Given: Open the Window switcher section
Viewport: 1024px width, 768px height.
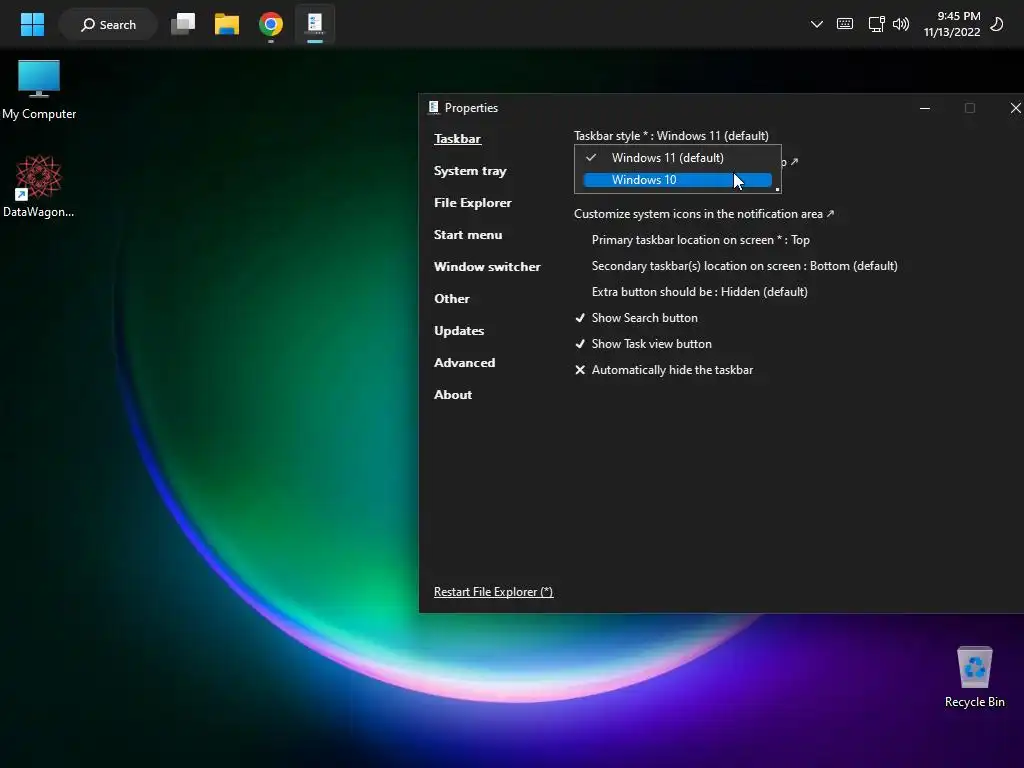Looking at the screenshot, I should pos(487,266).
